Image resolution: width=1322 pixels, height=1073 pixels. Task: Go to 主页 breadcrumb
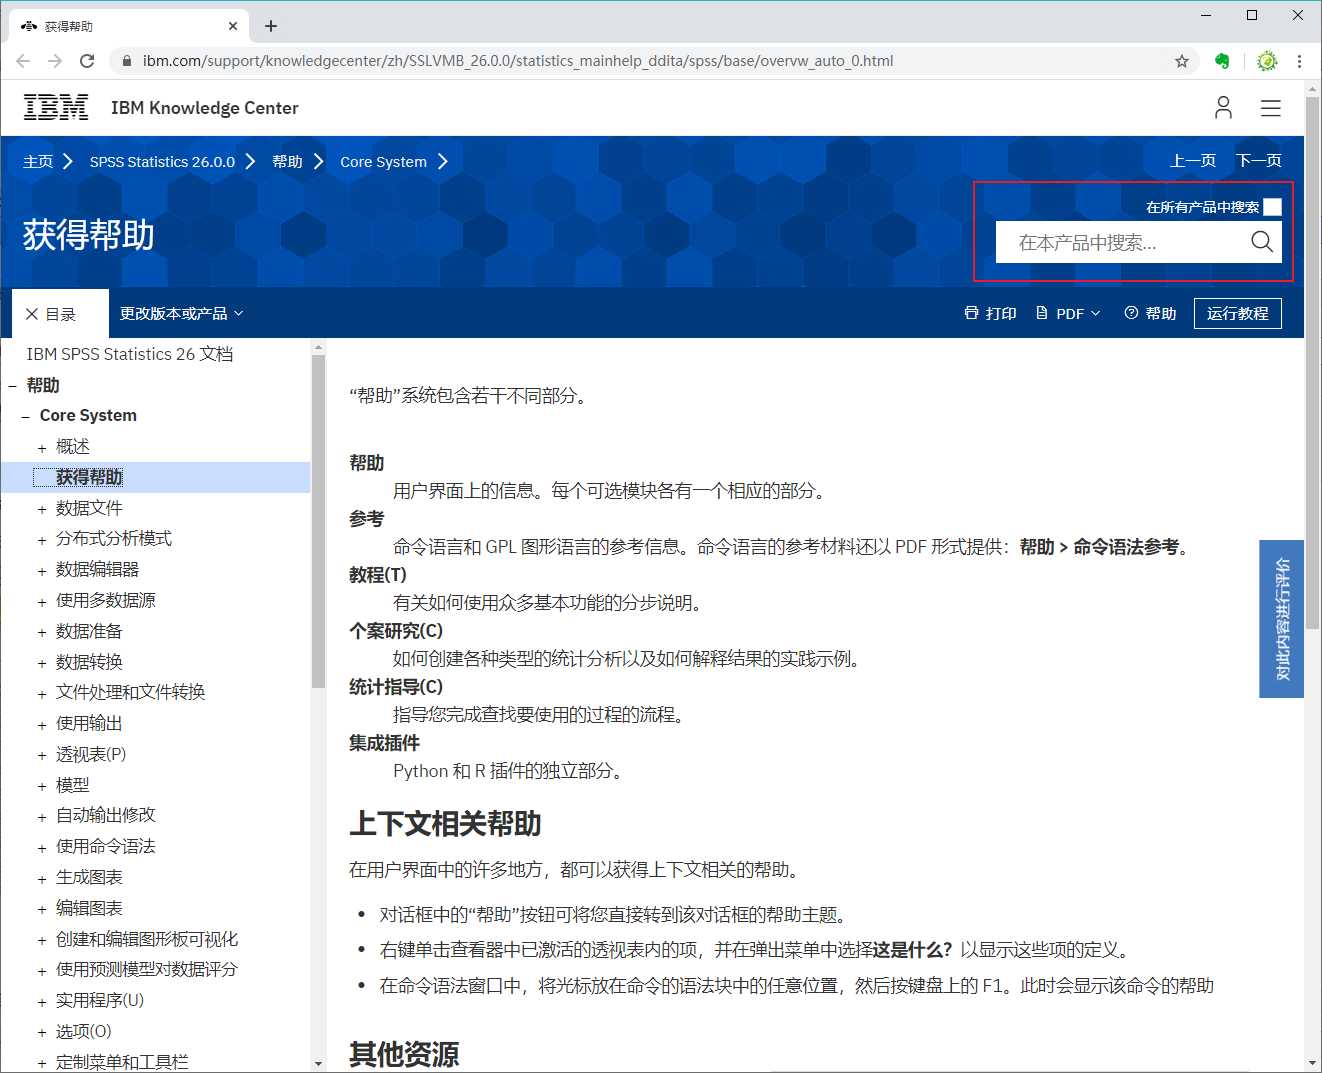pyautogui.click(x=38, y=161)
